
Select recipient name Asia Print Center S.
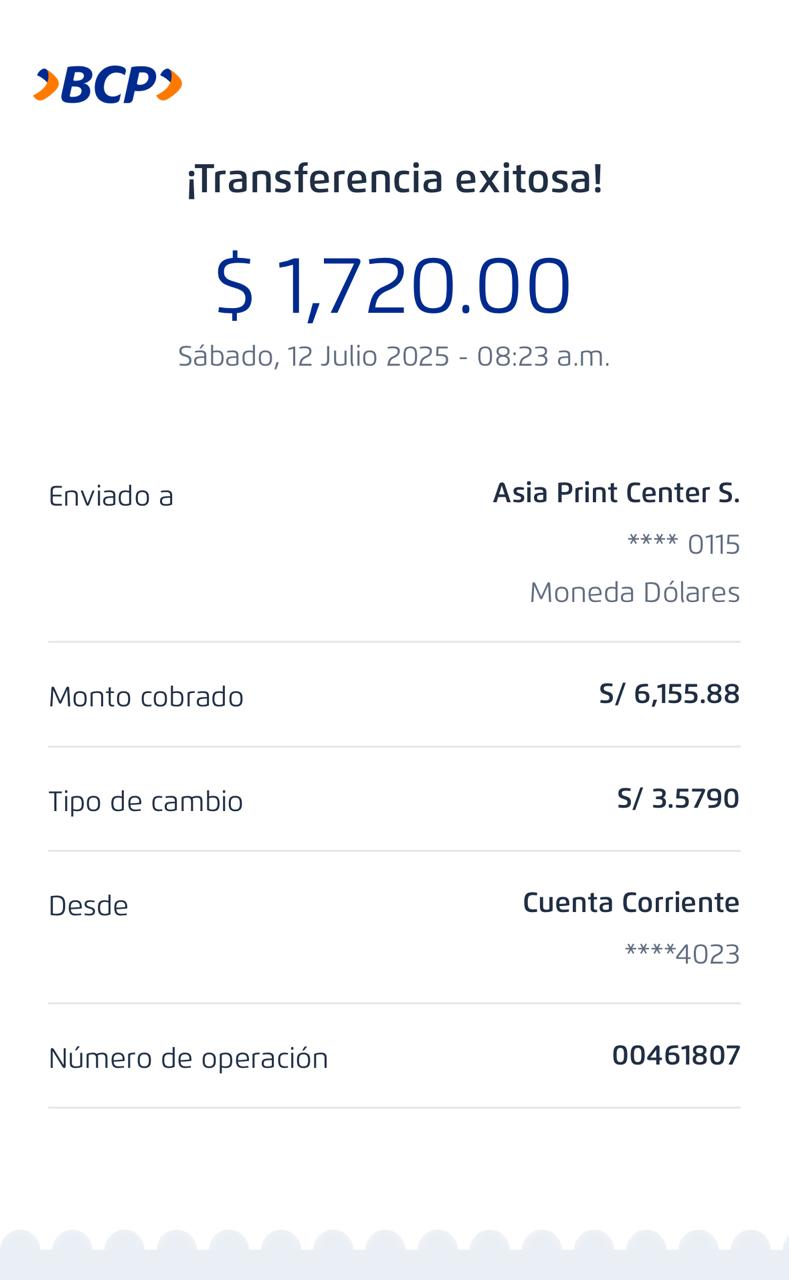pos(616,493)
